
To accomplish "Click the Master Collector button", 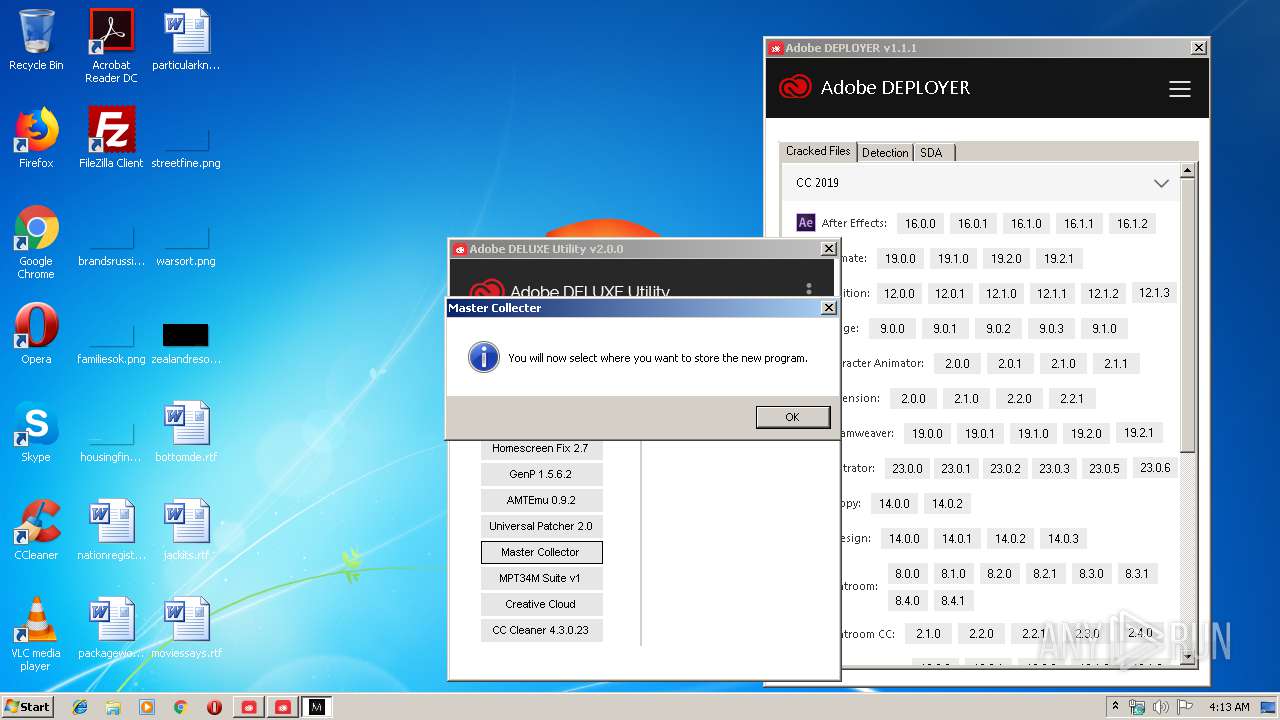I will [541, 552].
